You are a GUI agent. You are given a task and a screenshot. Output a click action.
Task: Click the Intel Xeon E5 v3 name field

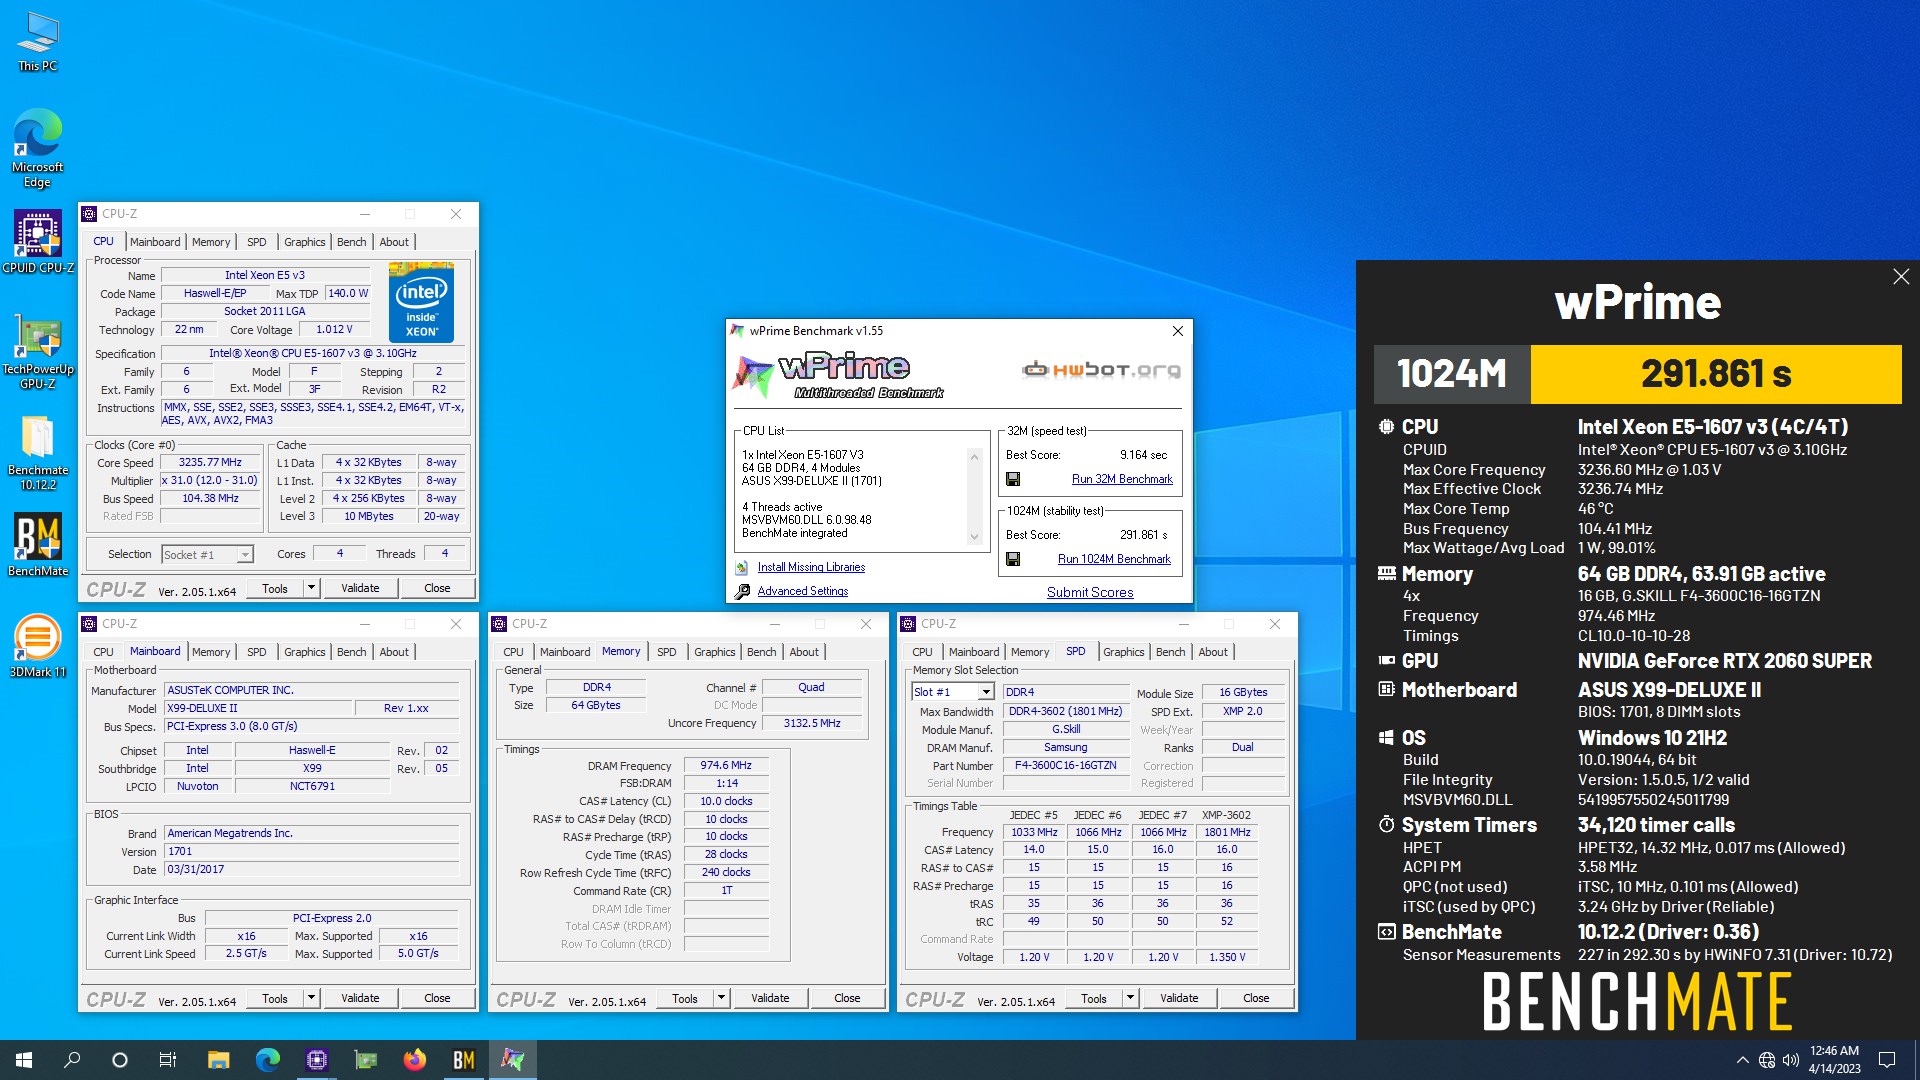click(265, 275)
